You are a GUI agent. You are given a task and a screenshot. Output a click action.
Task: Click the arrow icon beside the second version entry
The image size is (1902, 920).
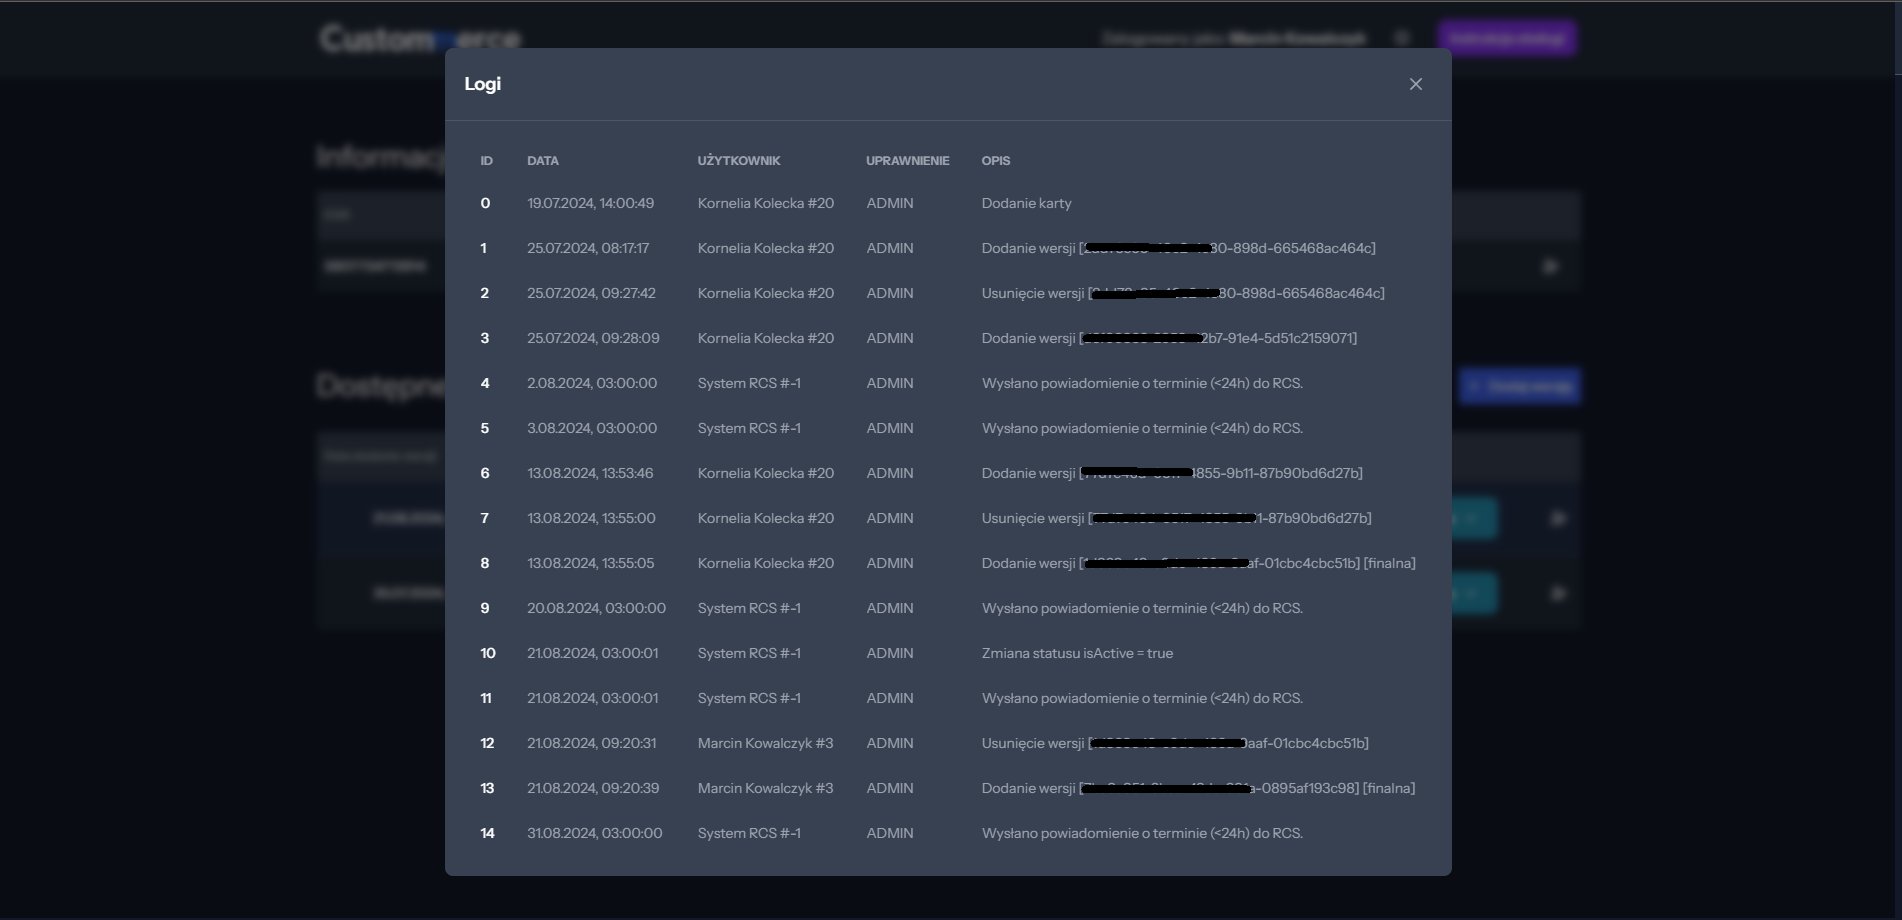1557,592
